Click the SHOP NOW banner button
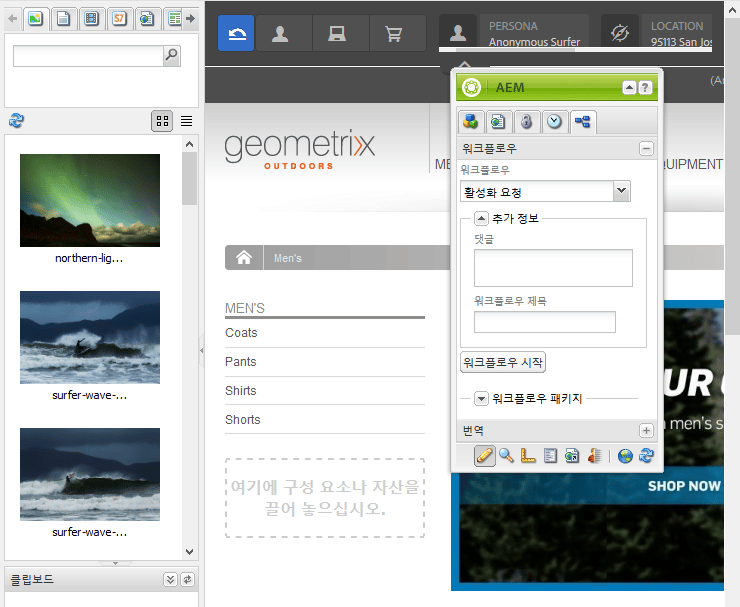740x607 pixels. tap(684, 486)
